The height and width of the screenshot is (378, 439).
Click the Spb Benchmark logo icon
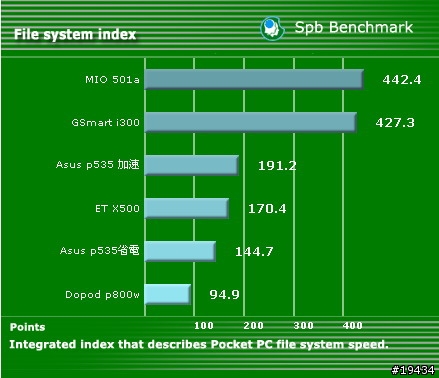[x=273, y=29]
